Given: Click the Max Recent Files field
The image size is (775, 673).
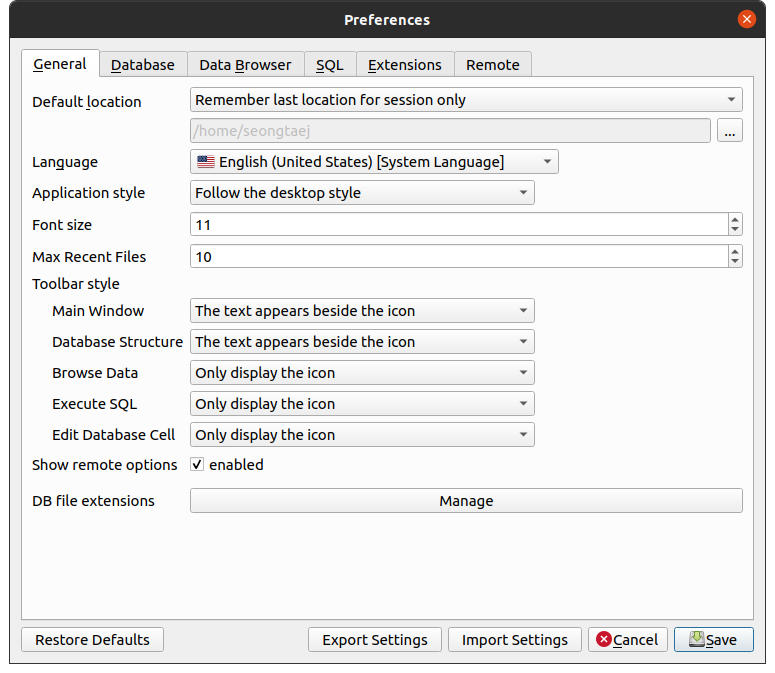Looking at the screenshot, I should point(459,256).
